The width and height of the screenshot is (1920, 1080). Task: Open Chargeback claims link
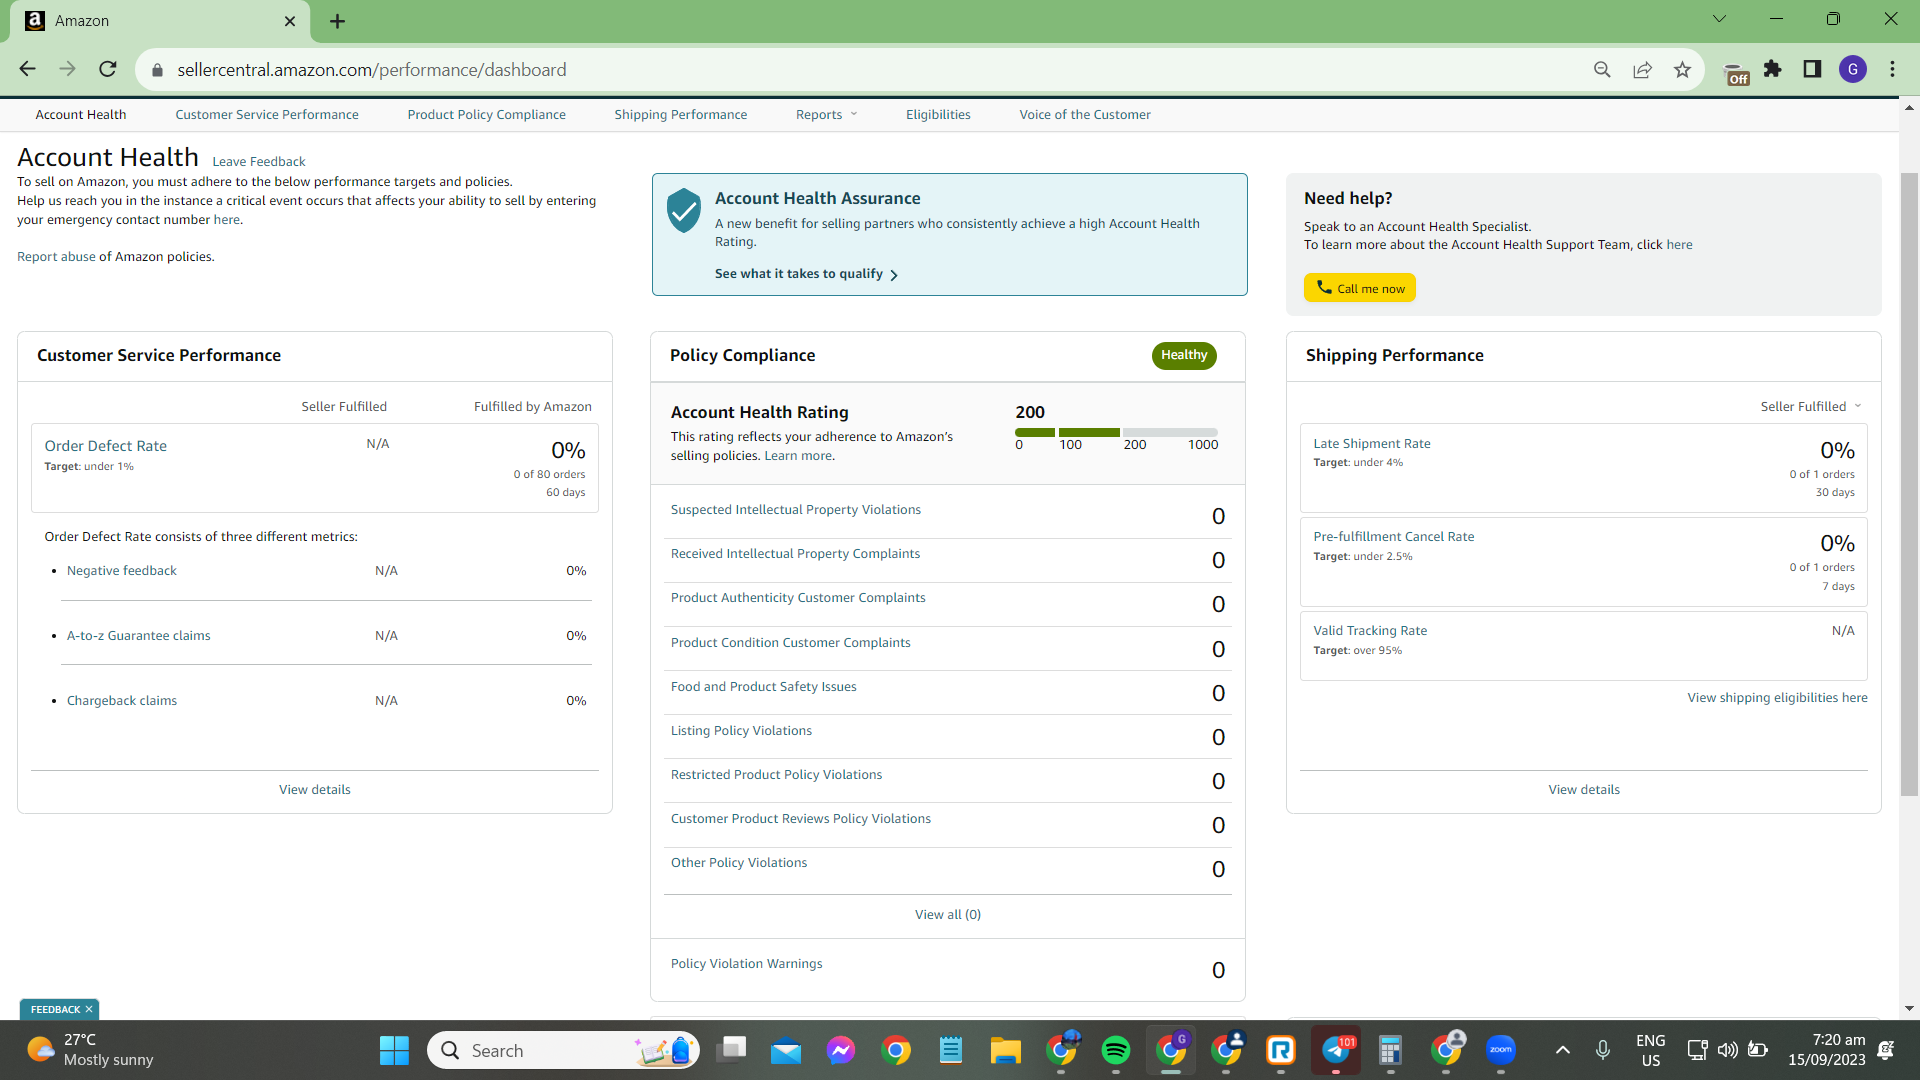tap(122, 701)
